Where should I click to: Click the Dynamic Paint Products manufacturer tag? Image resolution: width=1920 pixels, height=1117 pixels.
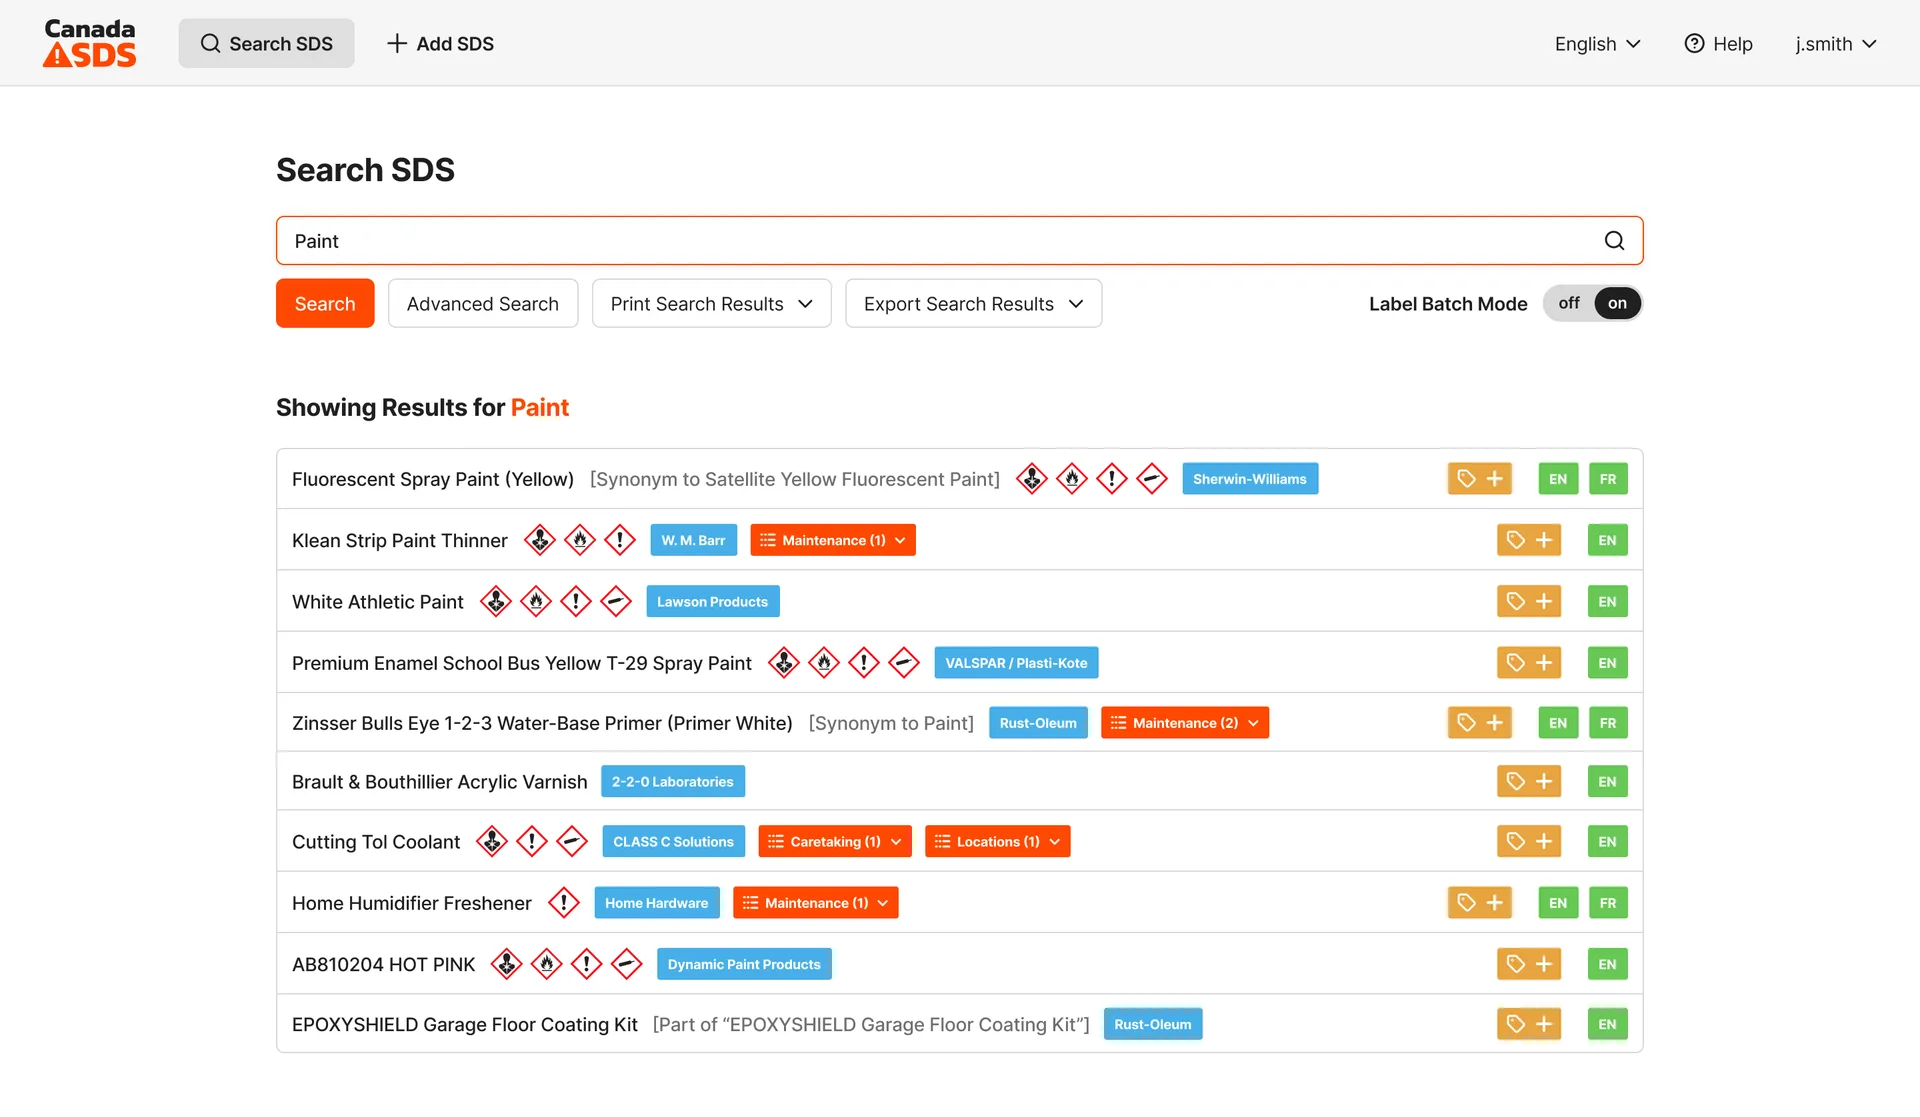coord(744,963)
